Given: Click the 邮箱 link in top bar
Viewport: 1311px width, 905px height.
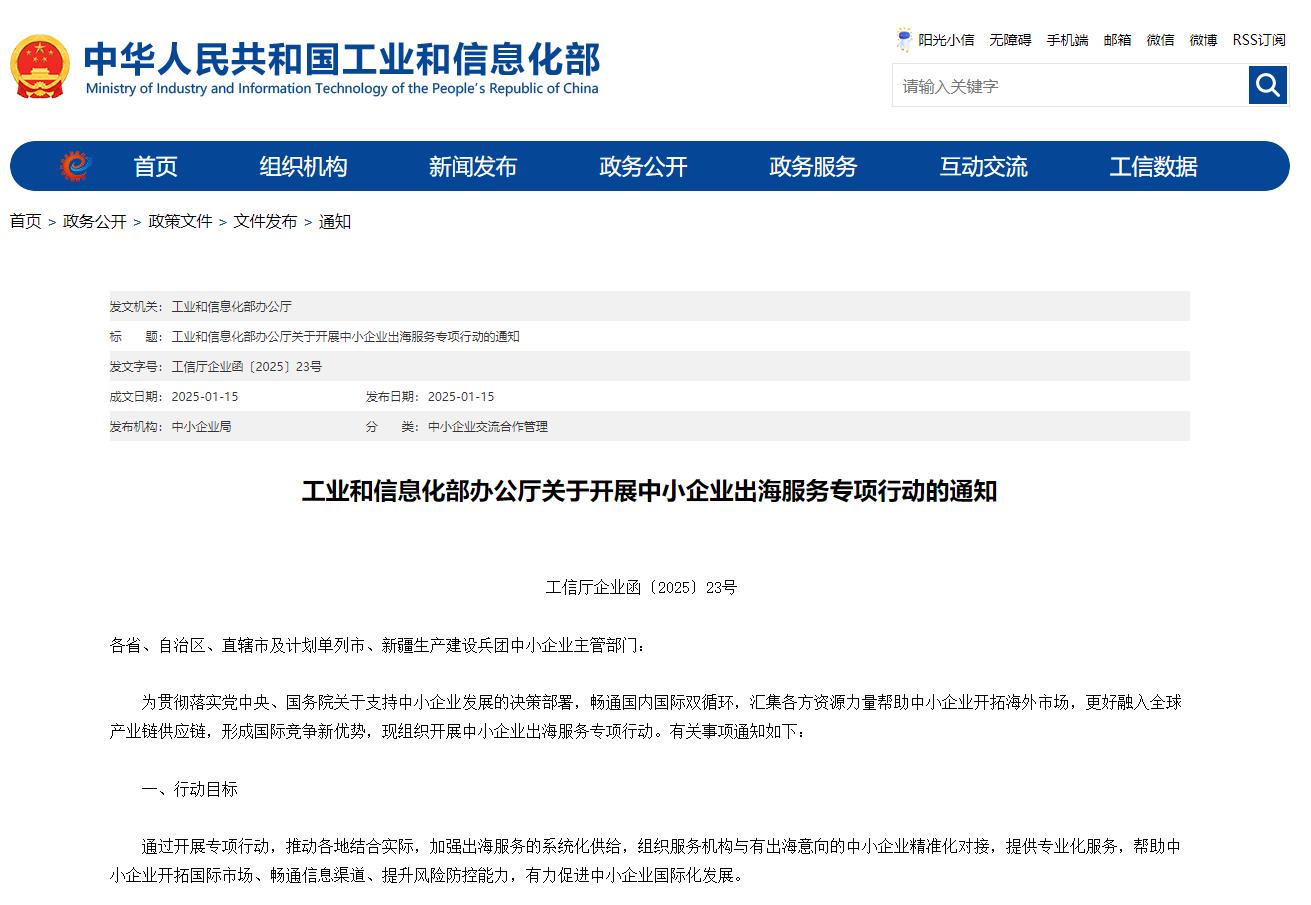Looking at the screenshot, I should click(x=1117, y=40).
